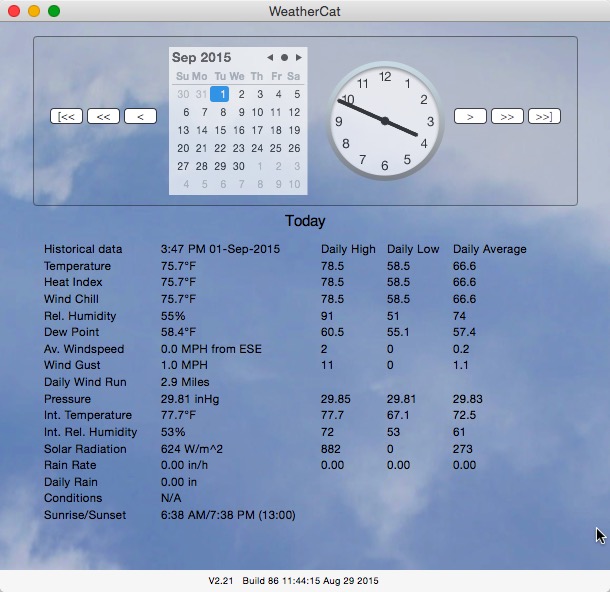
Task: Click the WeatherCat window title
Action: click(x=305, y=11)
